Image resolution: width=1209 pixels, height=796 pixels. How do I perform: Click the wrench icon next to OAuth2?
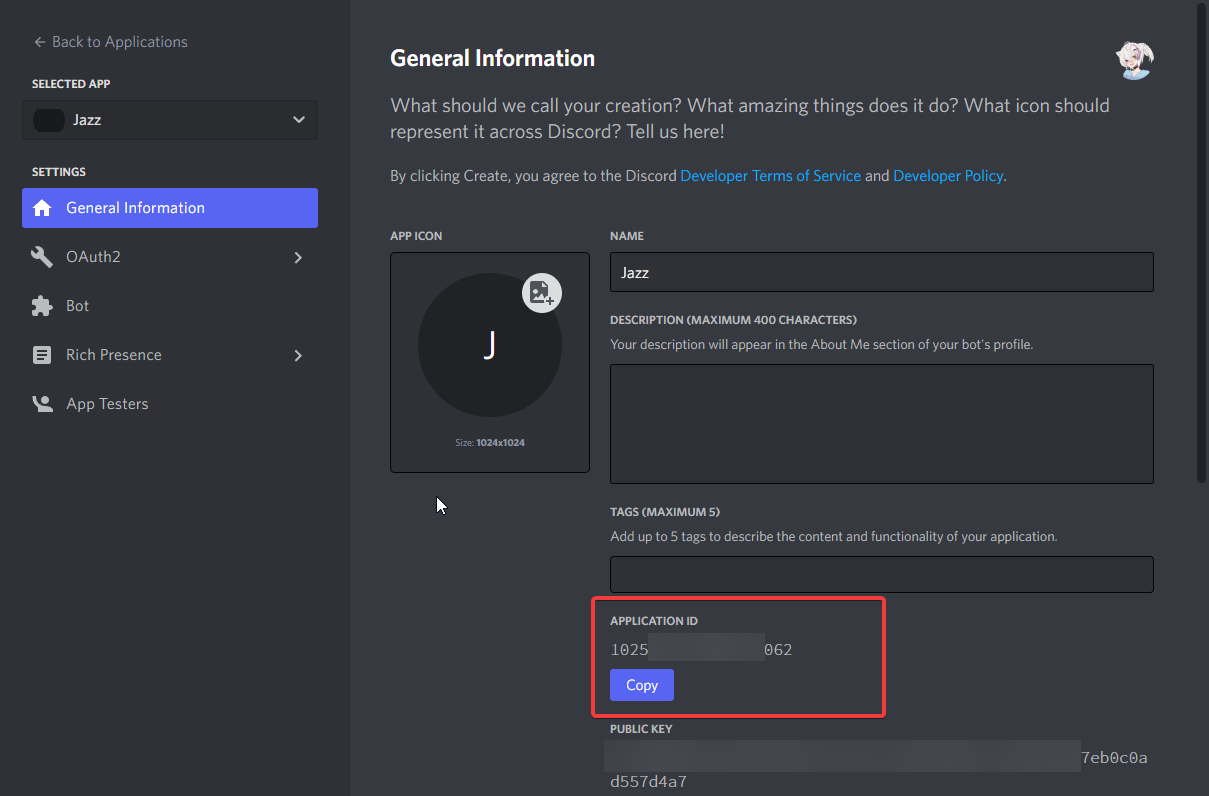point(42,257)
